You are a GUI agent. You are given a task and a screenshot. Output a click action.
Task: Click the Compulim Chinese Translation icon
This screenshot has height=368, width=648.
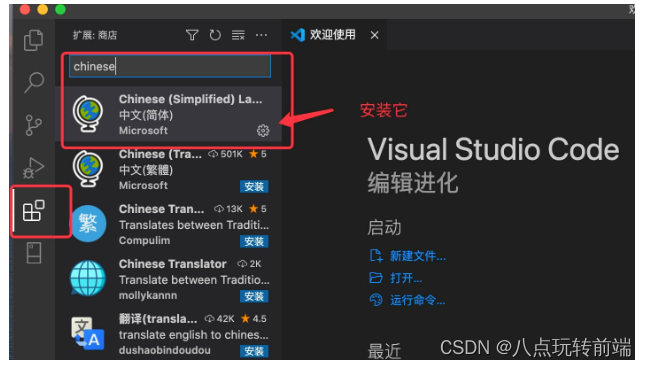[88, 224]
